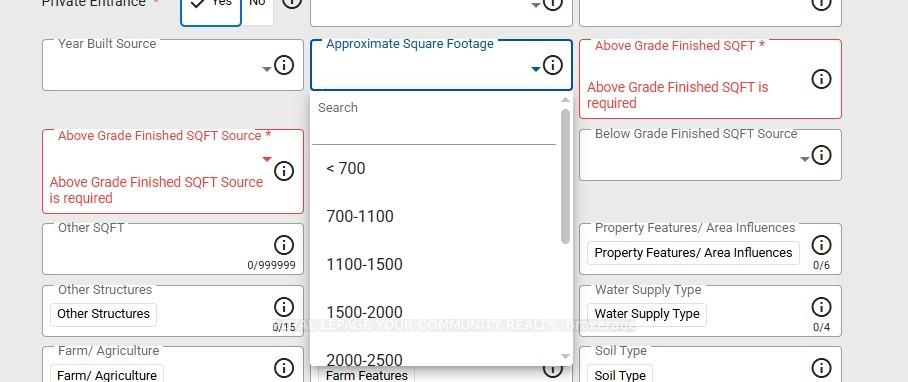Screen dimensions: 908x382
Task: Open info icon for Other Structures
Action: click(284, 307)
